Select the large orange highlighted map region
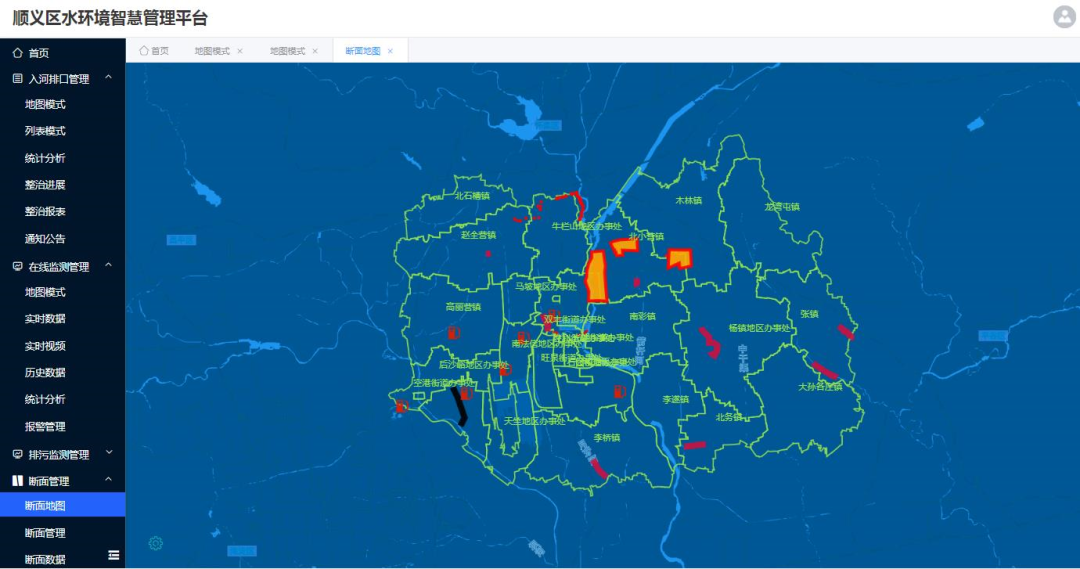 click(596, 277)
